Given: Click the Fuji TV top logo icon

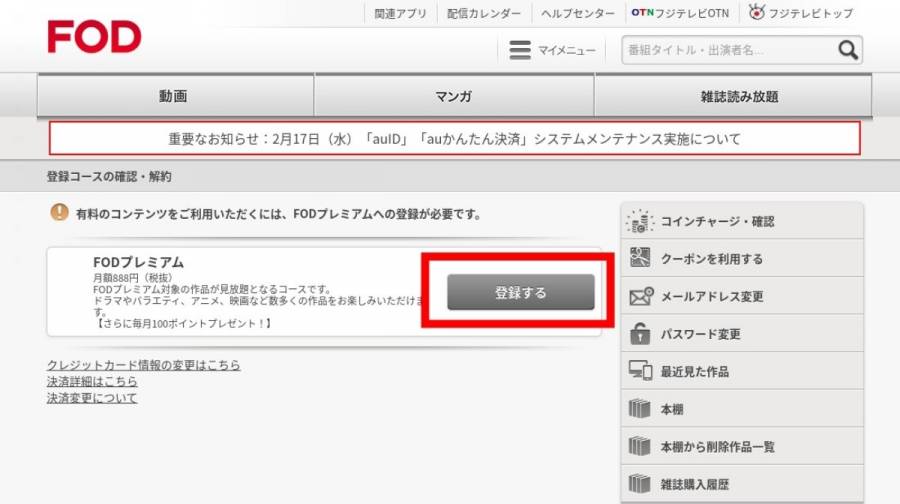Looking at the screenshot, I should [757, 12].
